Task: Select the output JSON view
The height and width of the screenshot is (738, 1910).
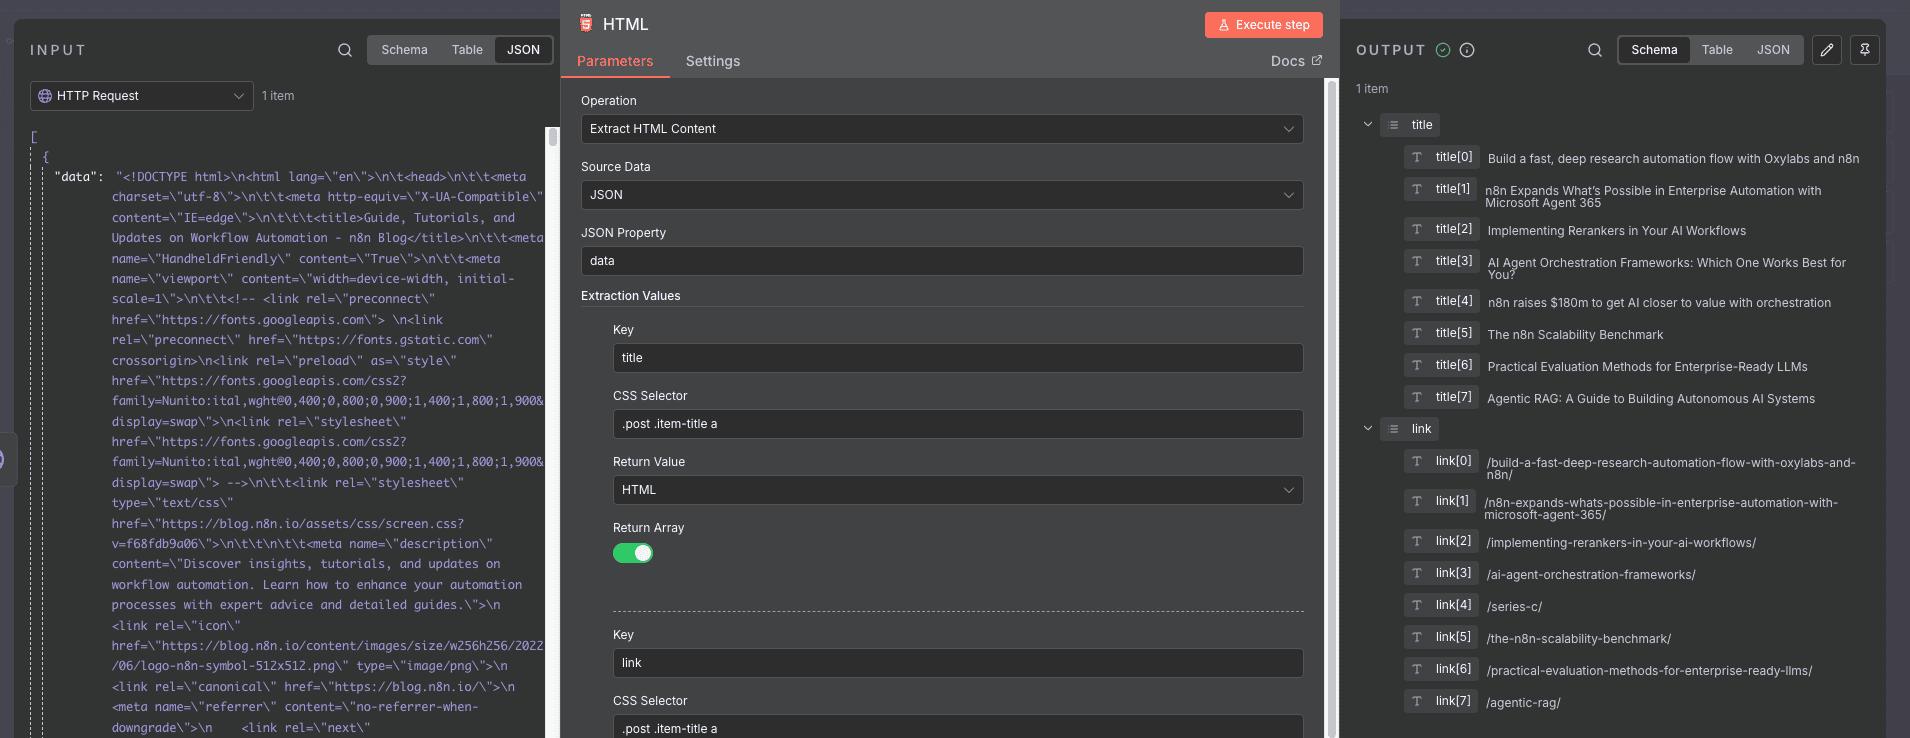Action: click(1773, 50)
